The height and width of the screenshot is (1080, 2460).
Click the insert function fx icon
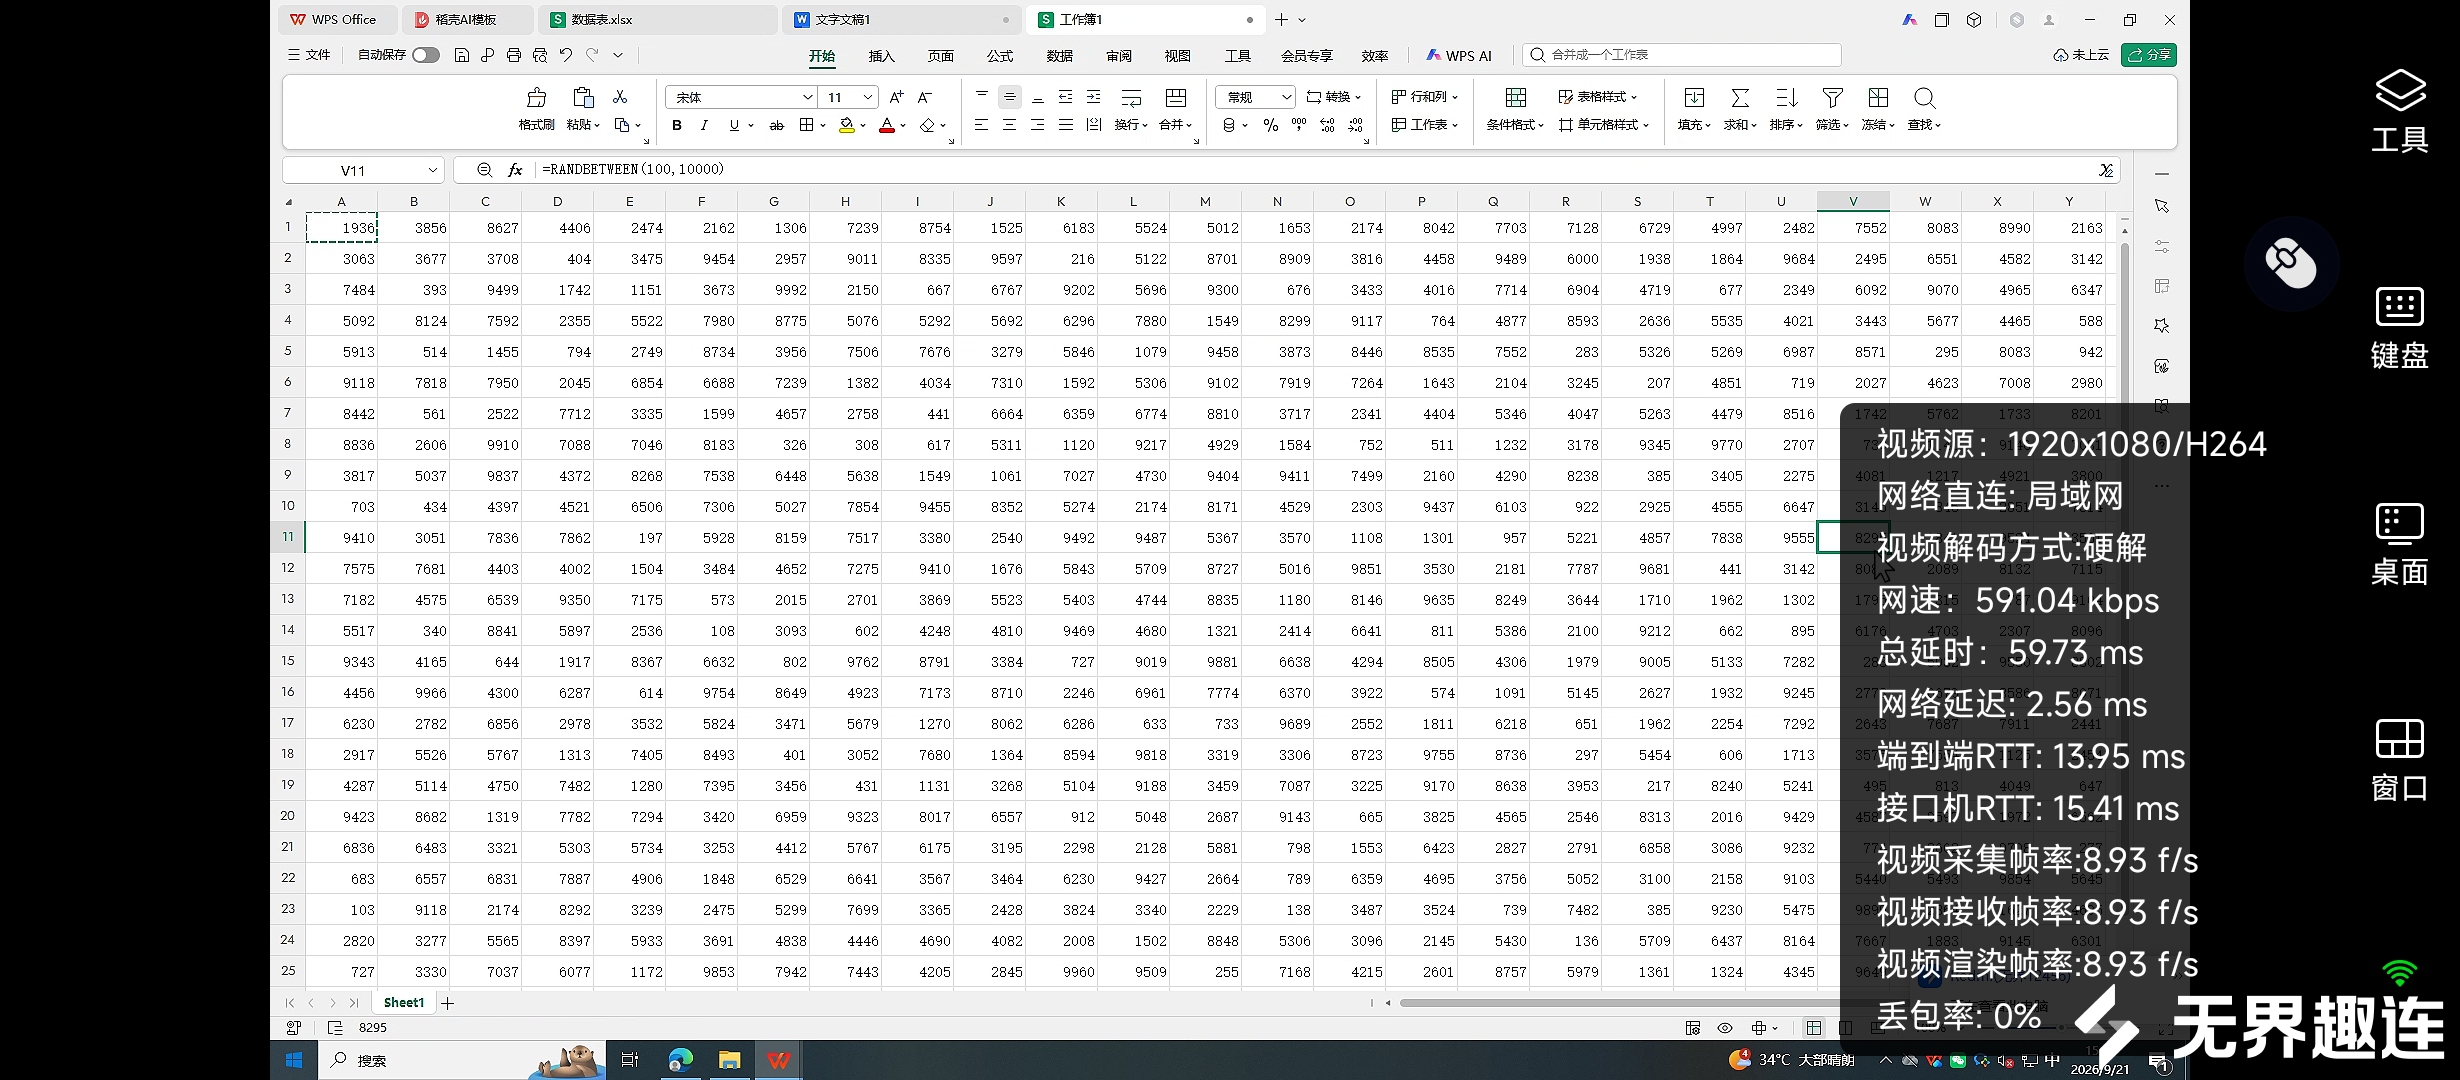(x=515, y=170)
